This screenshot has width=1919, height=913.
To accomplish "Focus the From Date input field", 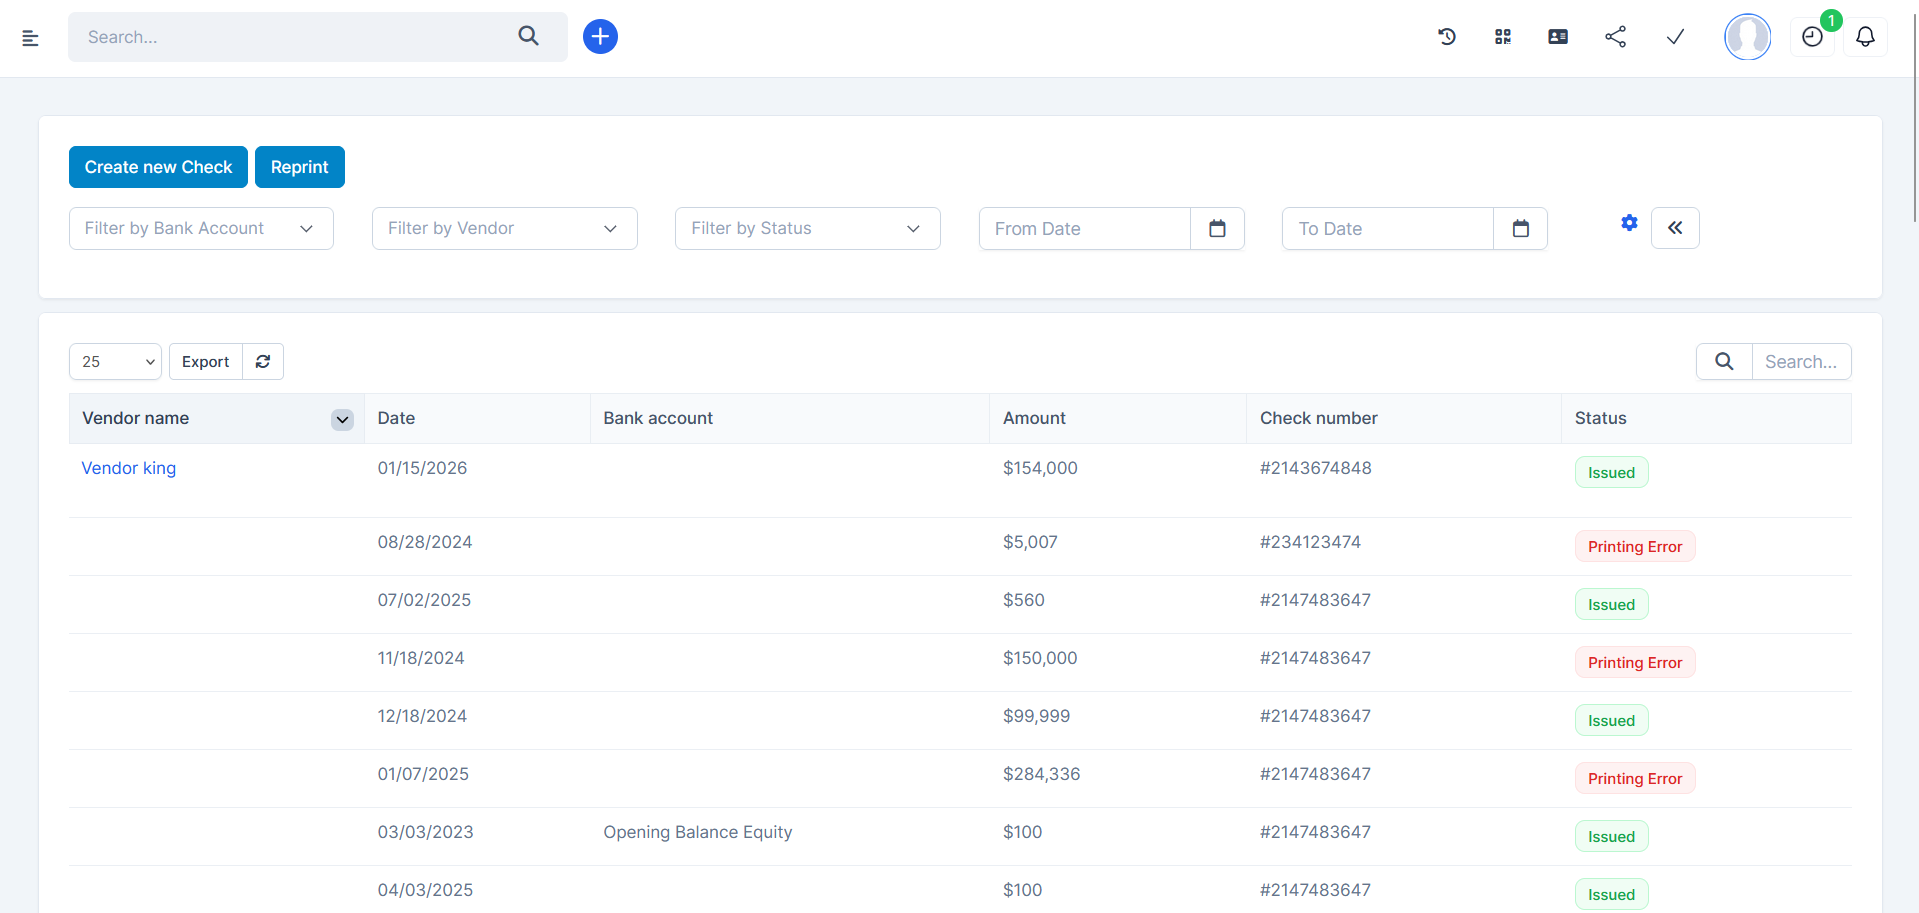I will pyautogui.click(x=1084, y=228).
